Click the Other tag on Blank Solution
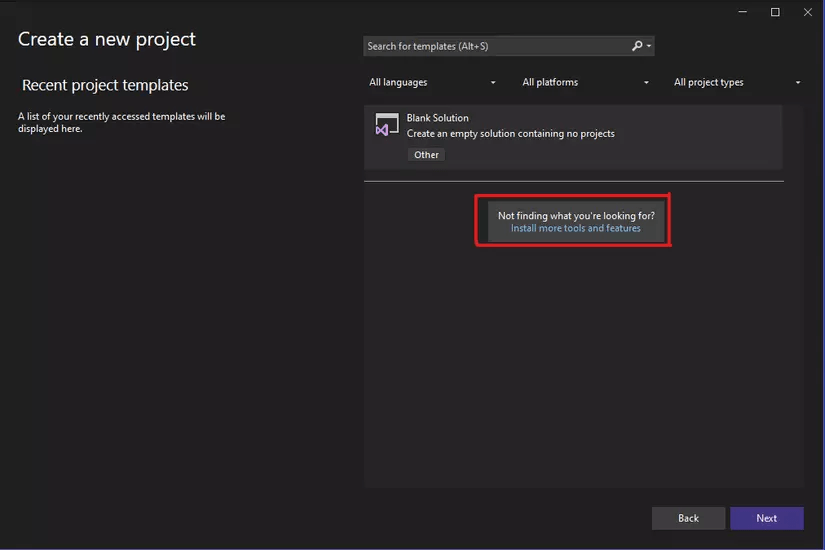This screenshot has width=825, height=550. coord(426,155)
